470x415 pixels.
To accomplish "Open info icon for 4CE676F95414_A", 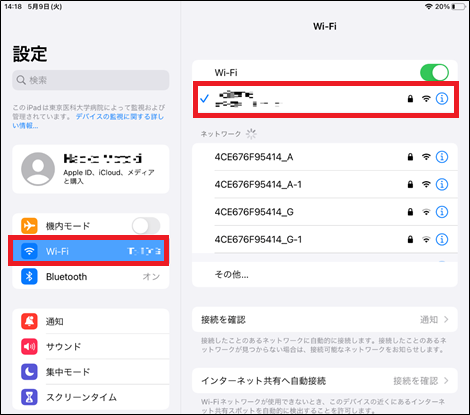I will pos(442,157).
